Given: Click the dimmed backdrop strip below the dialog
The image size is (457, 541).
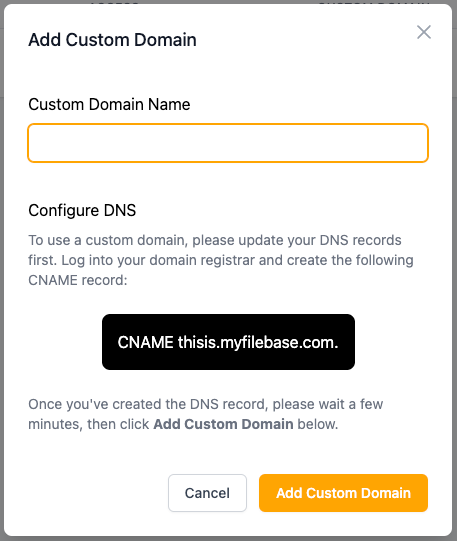Looking at the screenshot, I should click(x=228, y=539).
